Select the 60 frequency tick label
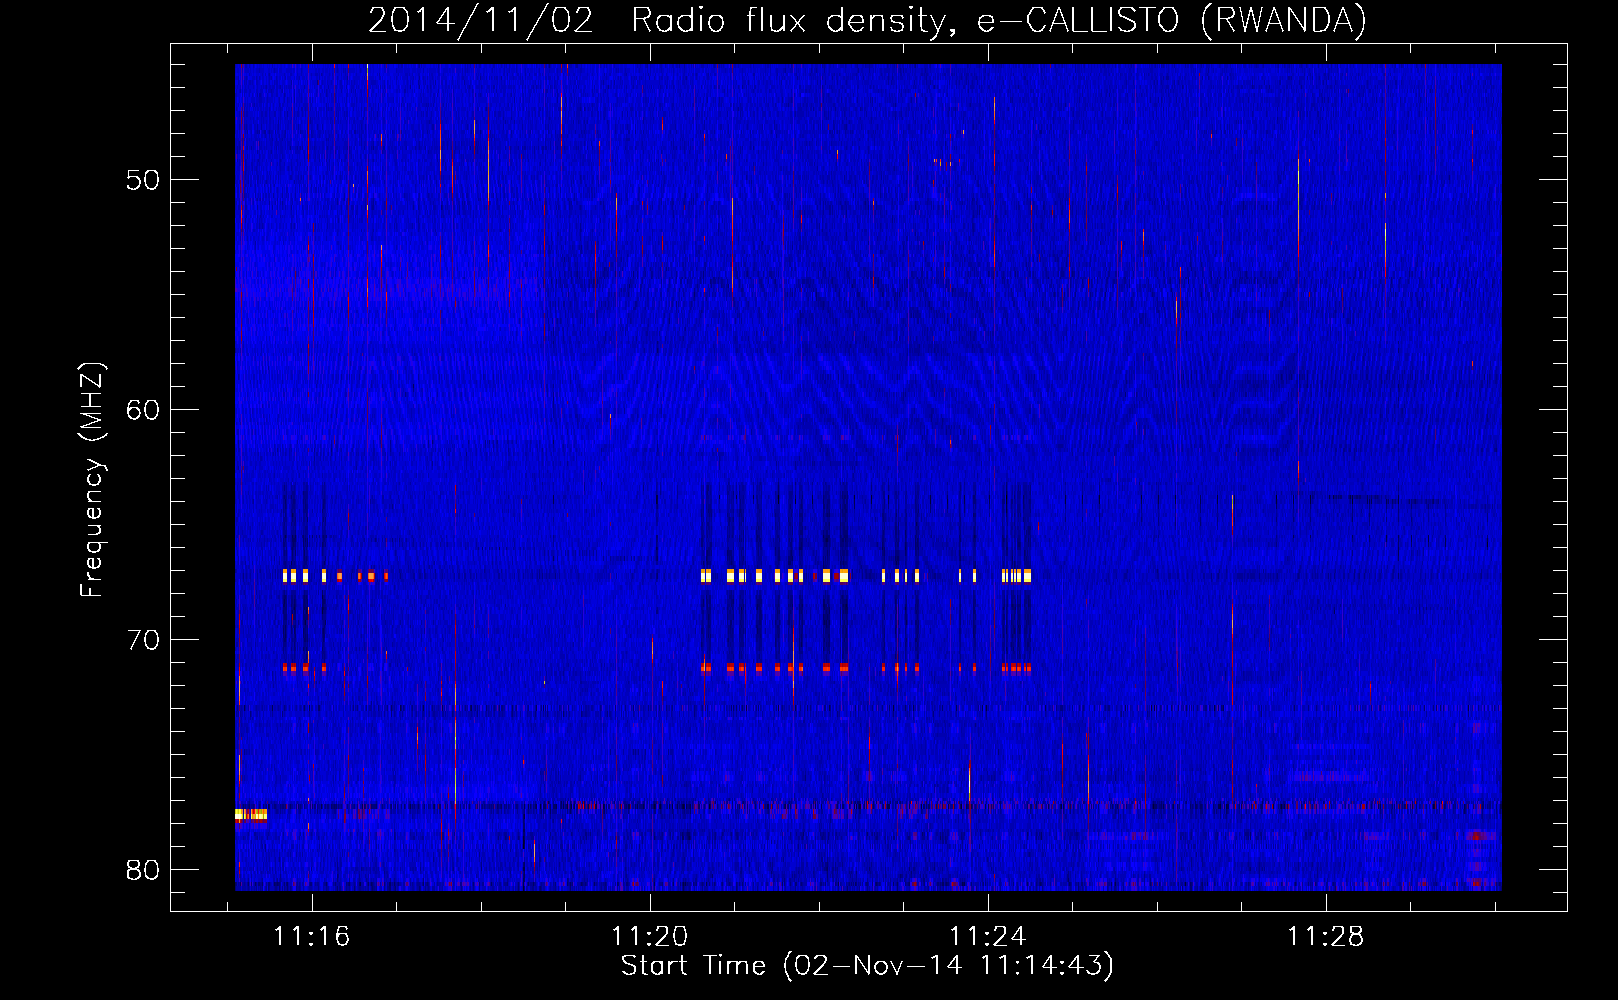 143,410
